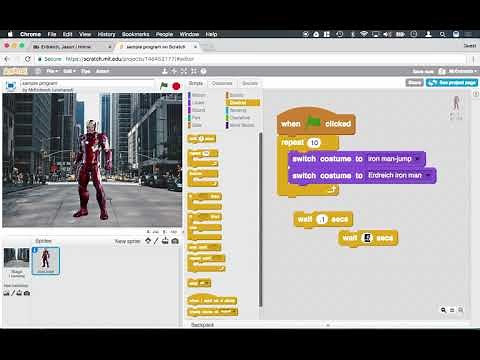Select the Motion blocks category

pos(198,95)
